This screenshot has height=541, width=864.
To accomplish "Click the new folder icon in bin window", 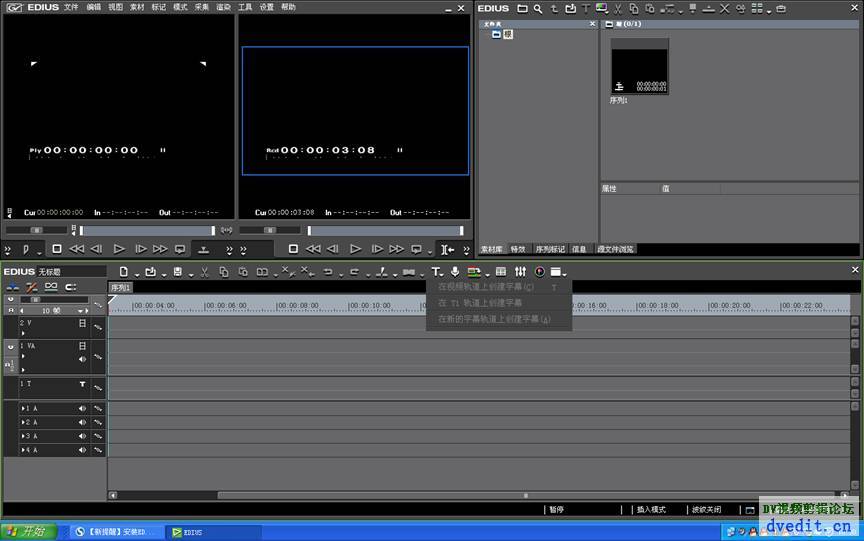I will [522, 8].
